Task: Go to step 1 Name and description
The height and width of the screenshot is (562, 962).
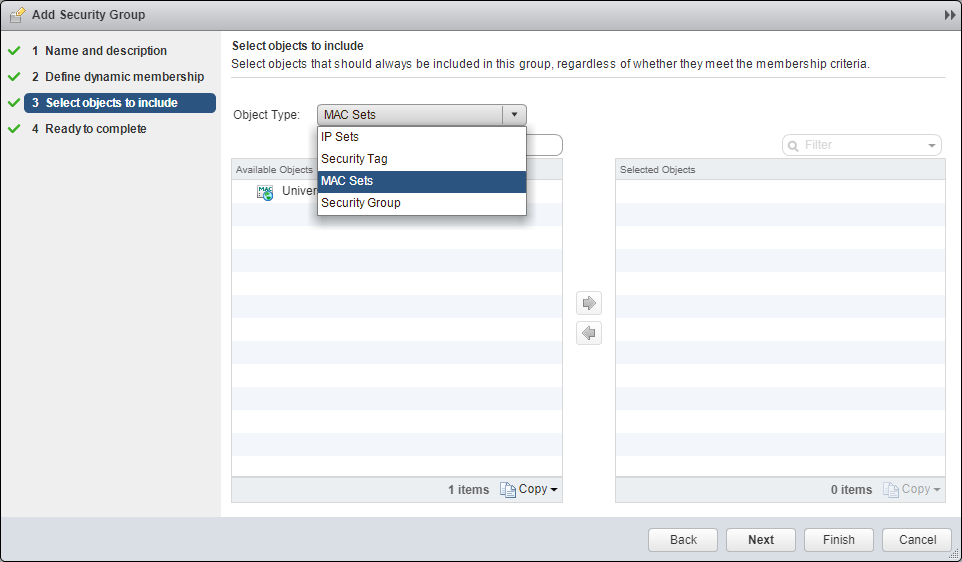Action: pos(106,51)
